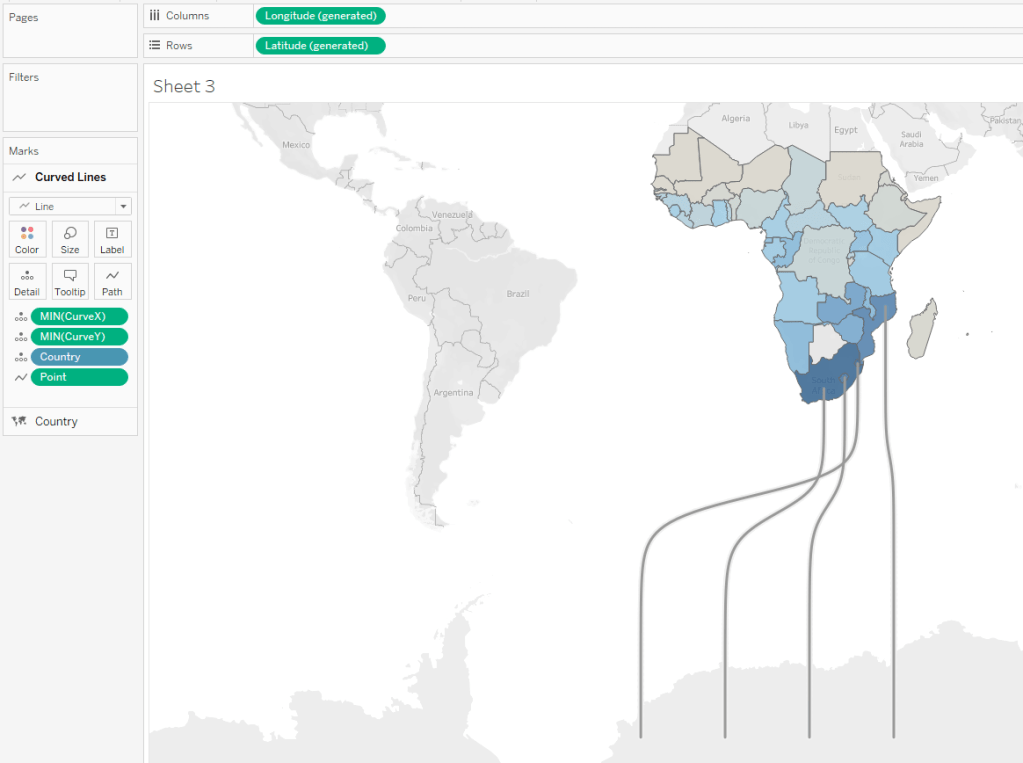Screen dimensions: 1023x763
Task: Expand the Curved Lines marks layer
Action: pyautogui.click(x=70, y=177)
